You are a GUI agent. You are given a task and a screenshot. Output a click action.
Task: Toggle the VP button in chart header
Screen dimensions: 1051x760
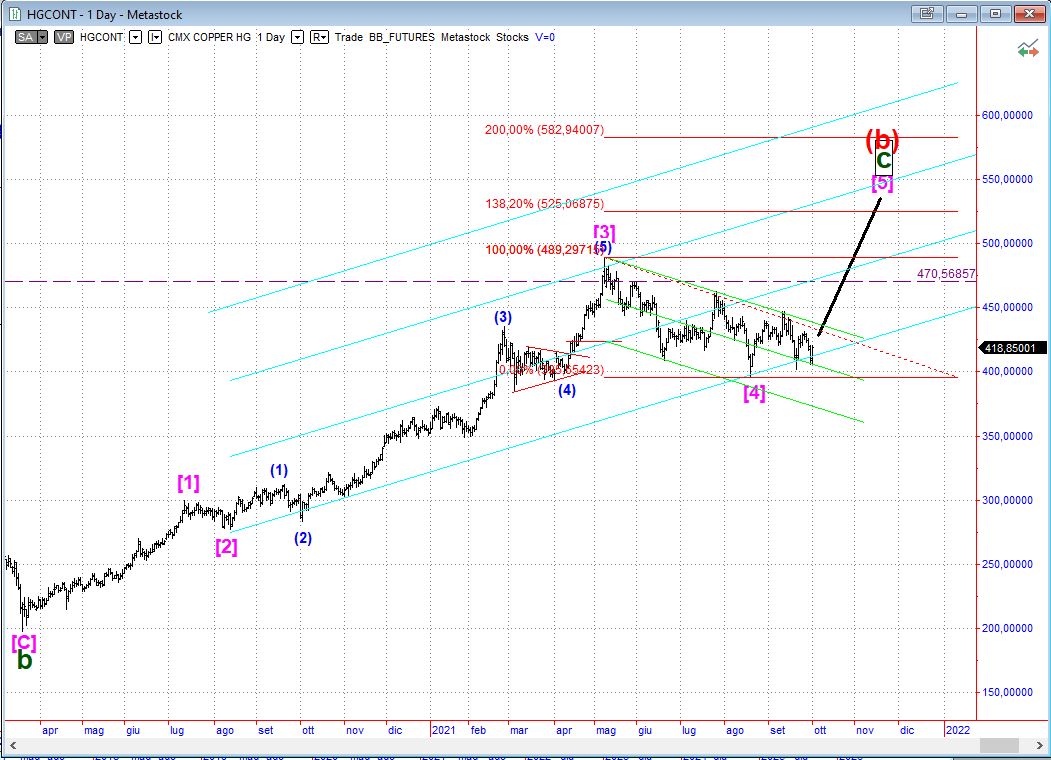[64, 38]
